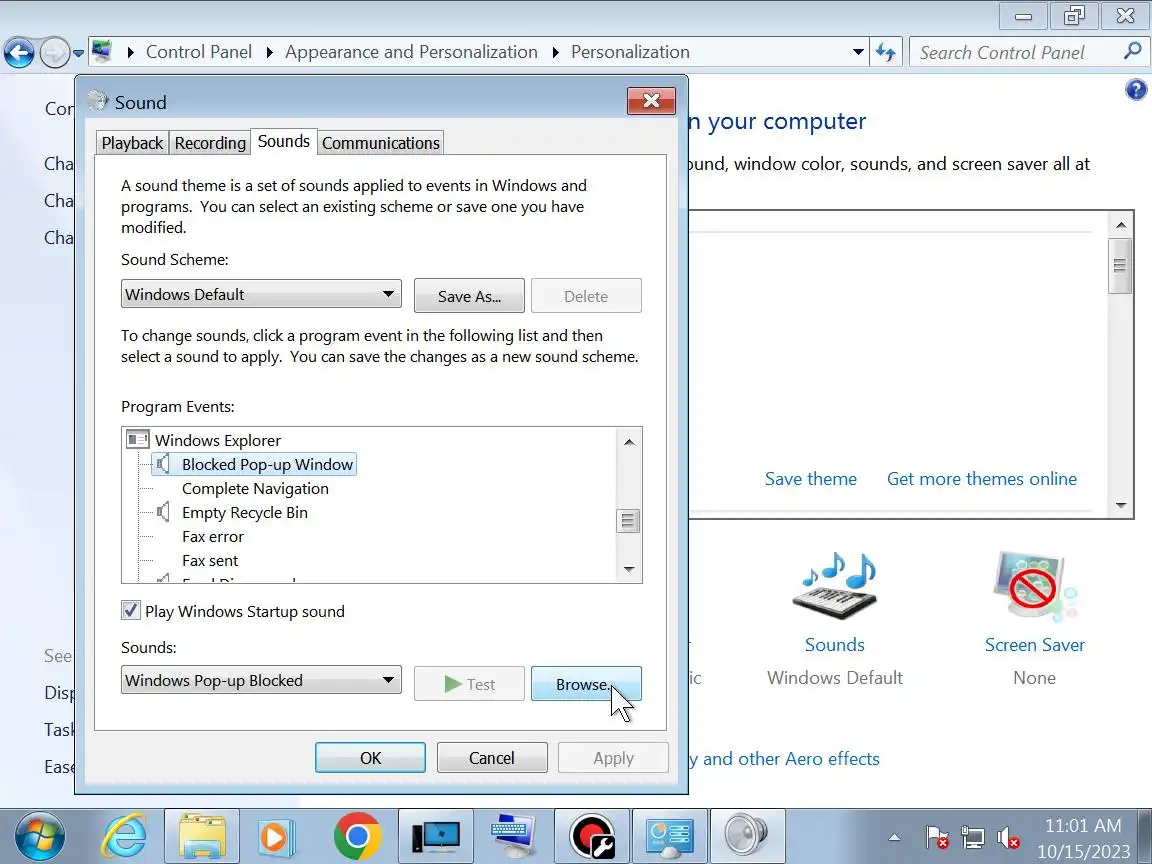This screenshot has width=1152, height=864.
Task: Launch Windows Media Player from the taskbar
Action: click(x=277, y=836)
